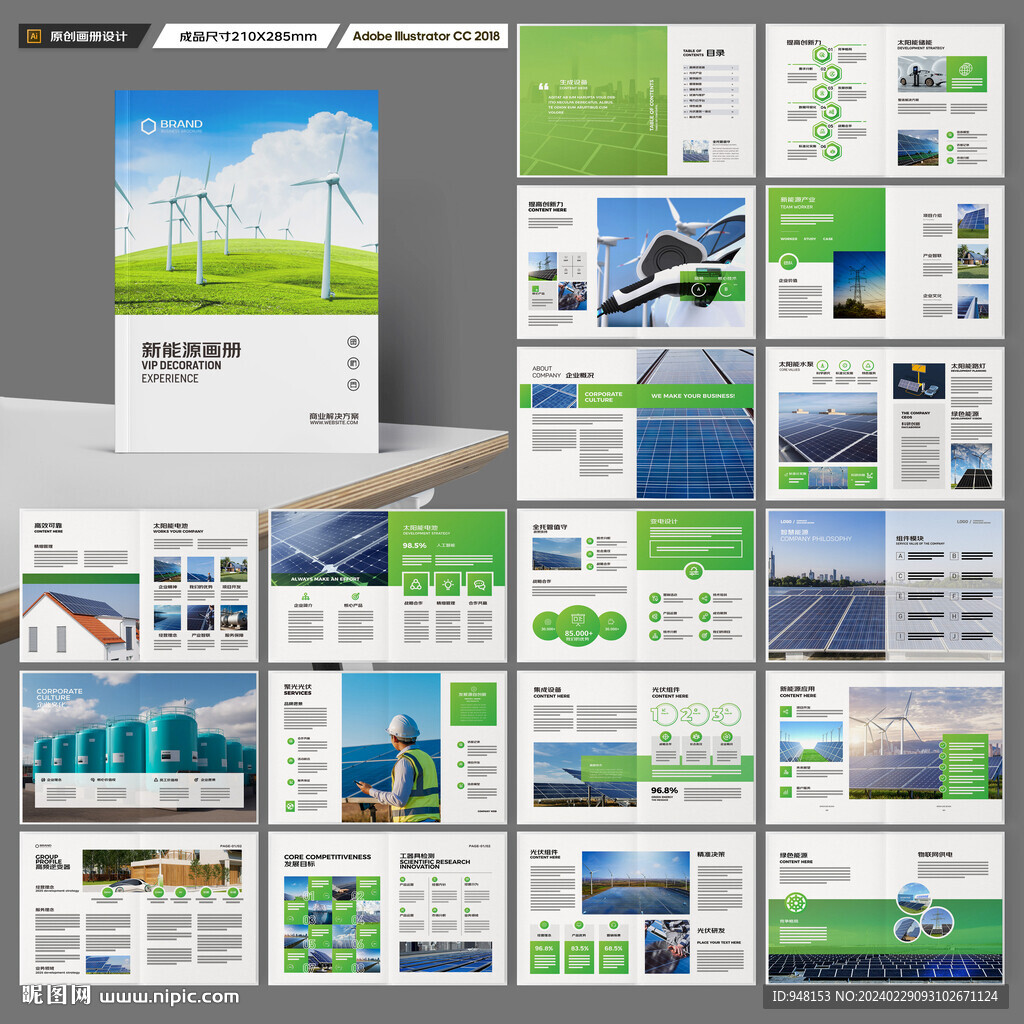Click the large EV charger plug photo
Image resolution: width=1024 pixels, height=1024 pixels.
671,263
